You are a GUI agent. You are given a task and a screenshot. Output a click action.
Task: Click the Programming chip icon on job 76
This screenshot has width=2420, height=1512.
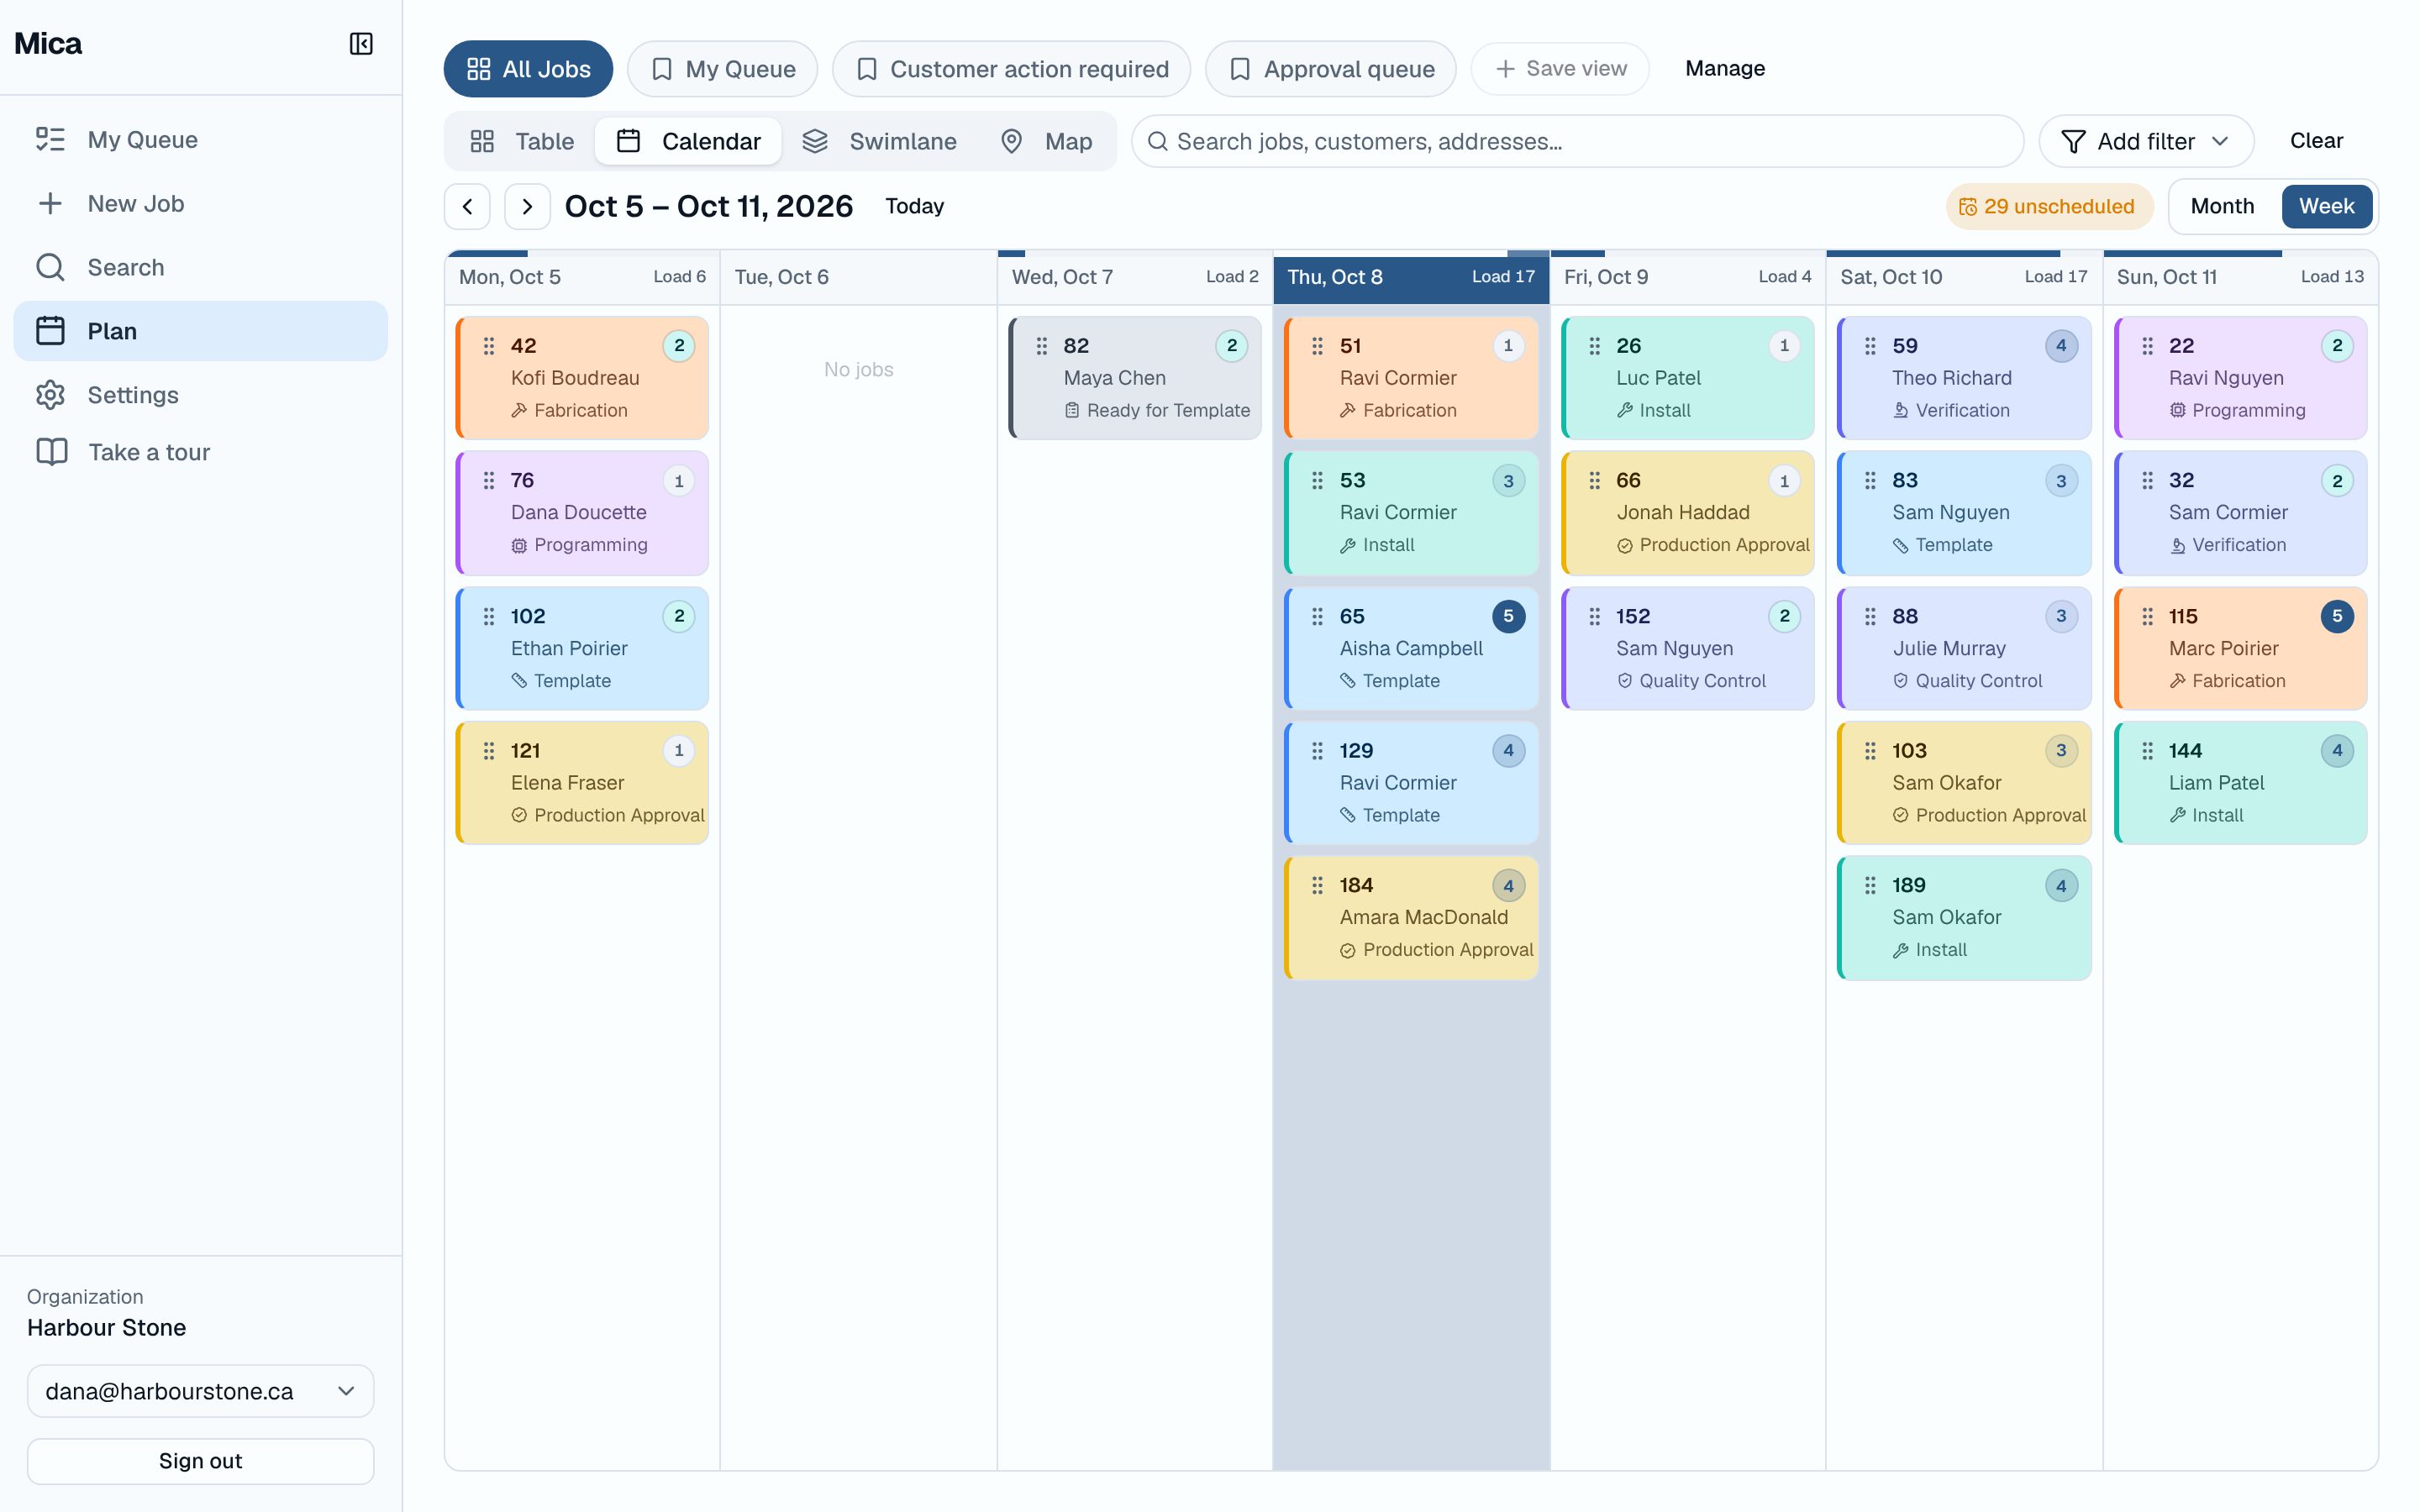click(x=519, y=545)
